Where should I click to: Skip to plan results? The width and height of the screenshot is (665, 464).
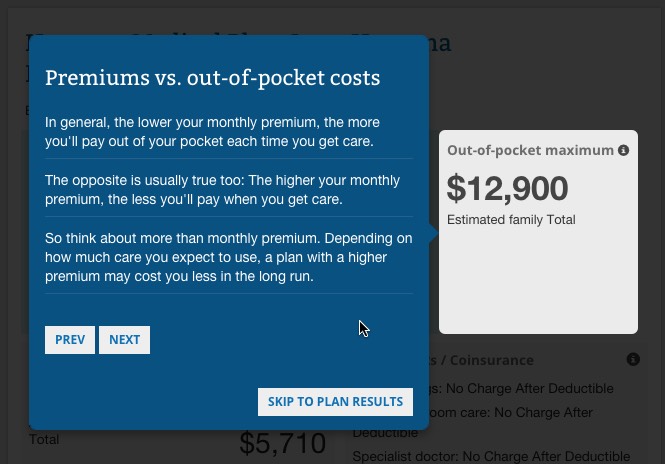click(335, 402)
